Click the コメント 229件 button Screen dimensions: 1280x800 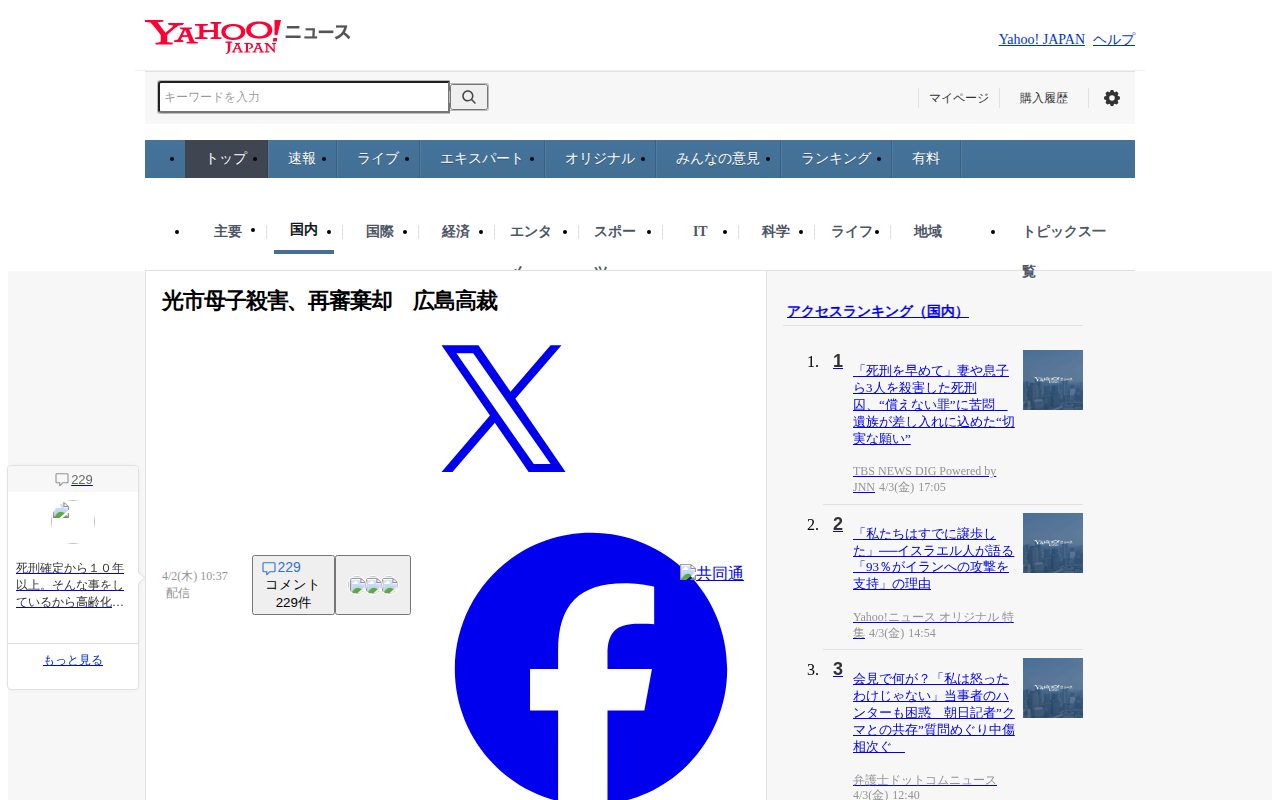pyautogui.click(x=293, y=585)
